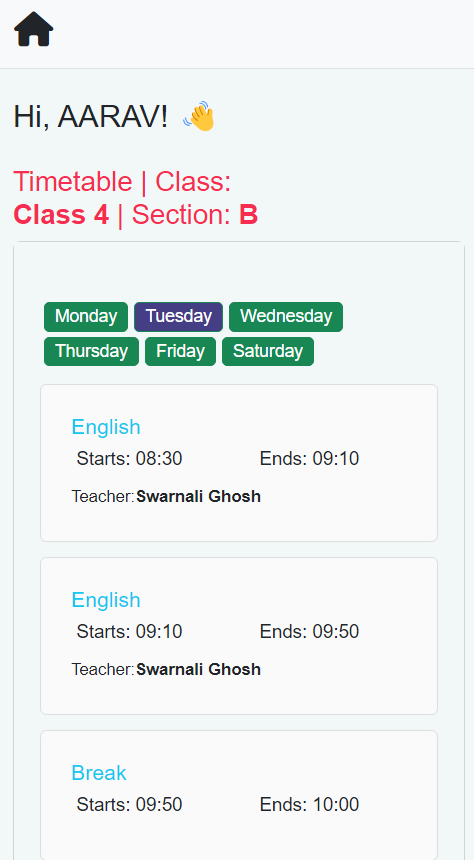Click the Hi, AARAV! greeting text
Image resolution: width=474 pixels, height=860 pixels.
point(91,116)
